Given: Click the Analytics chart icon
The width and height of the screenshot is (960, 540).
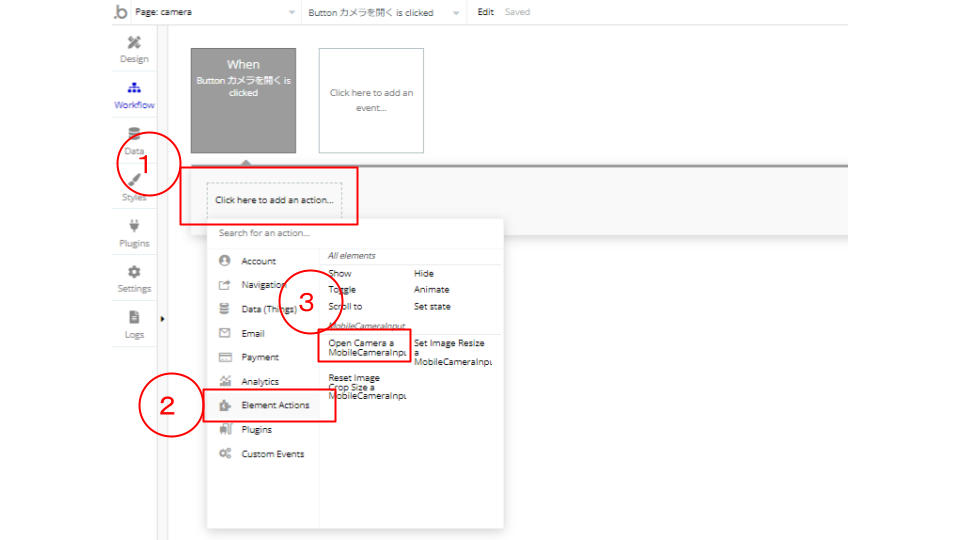Looking at the screenshot, I should 225,381.
